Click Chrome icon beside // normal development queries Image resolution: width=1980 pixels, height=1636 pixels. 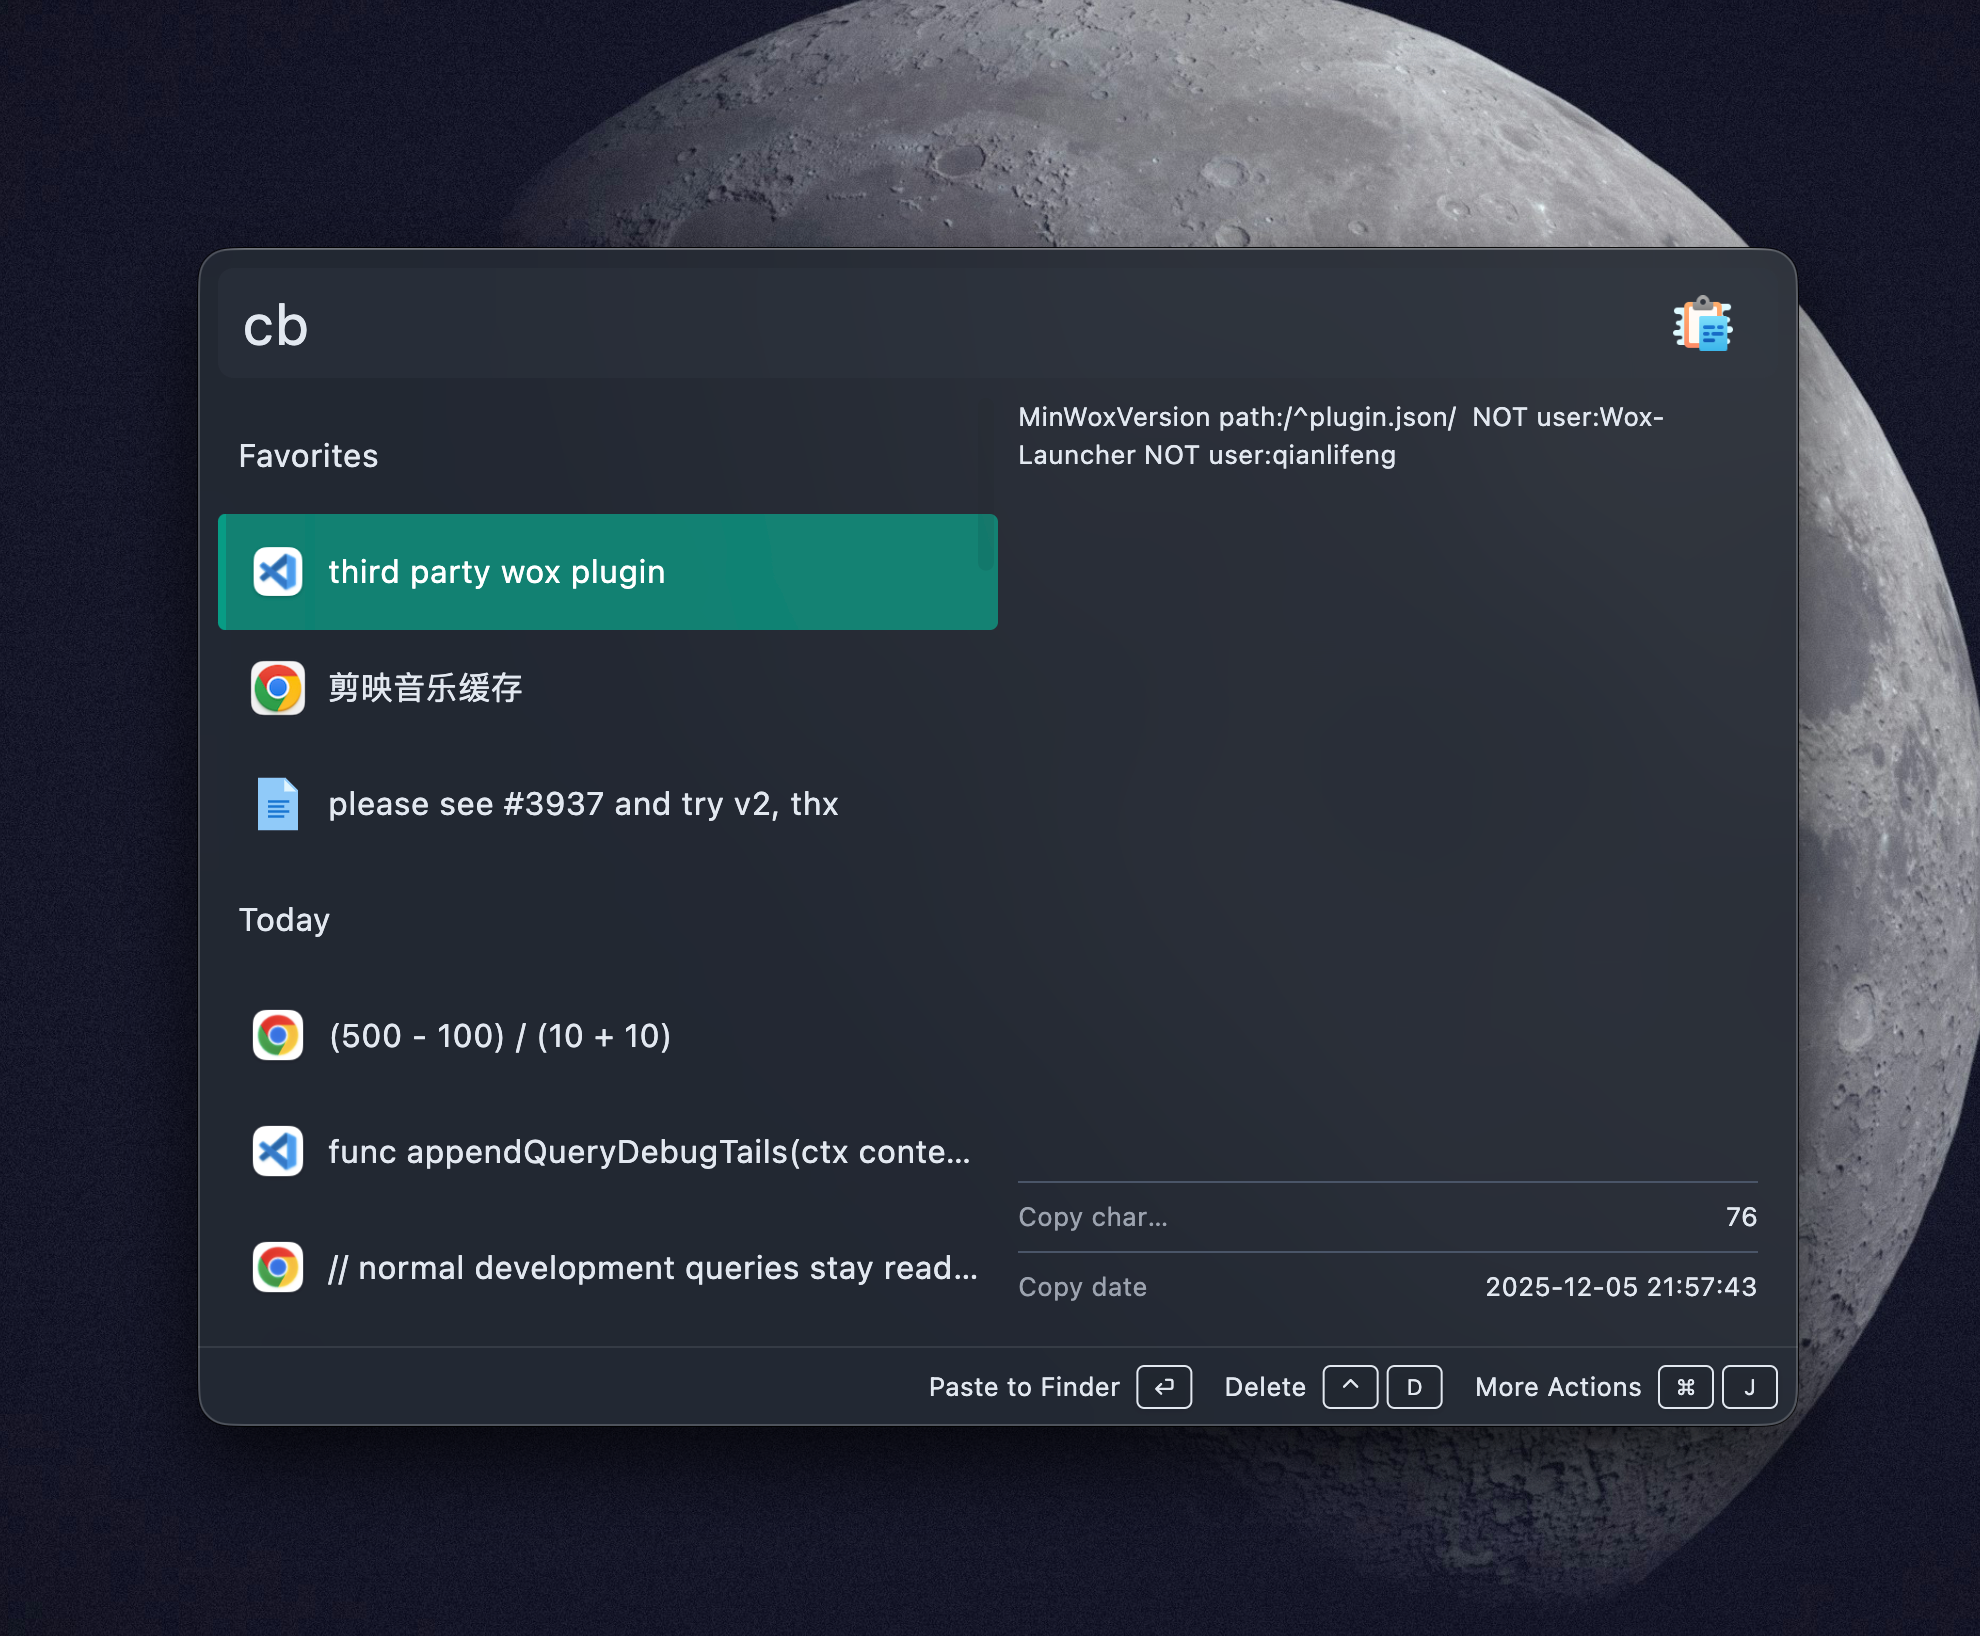pyautogui.click(x=278, y=1268)
